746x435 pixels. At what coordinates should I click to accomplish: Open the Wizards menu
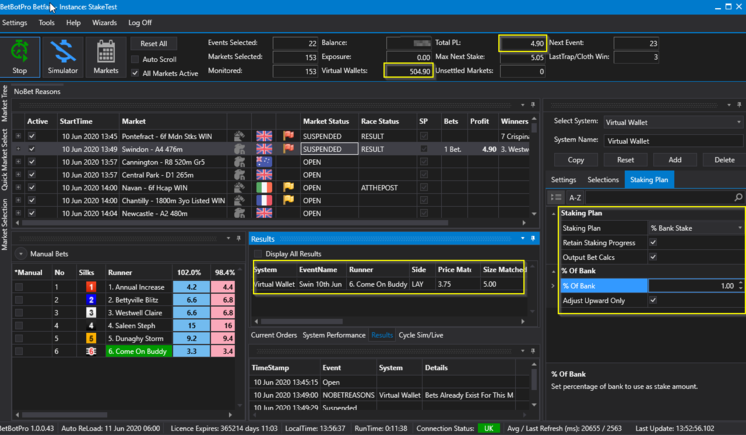(104, 22)
